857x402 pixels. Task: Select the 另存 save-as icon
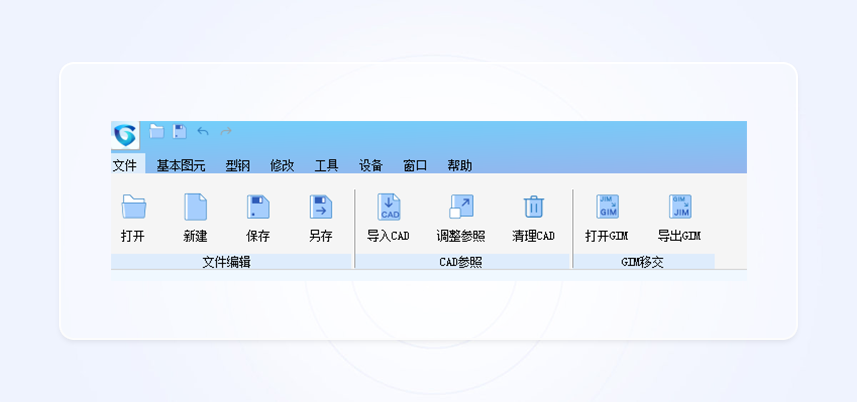coord(320,207)
